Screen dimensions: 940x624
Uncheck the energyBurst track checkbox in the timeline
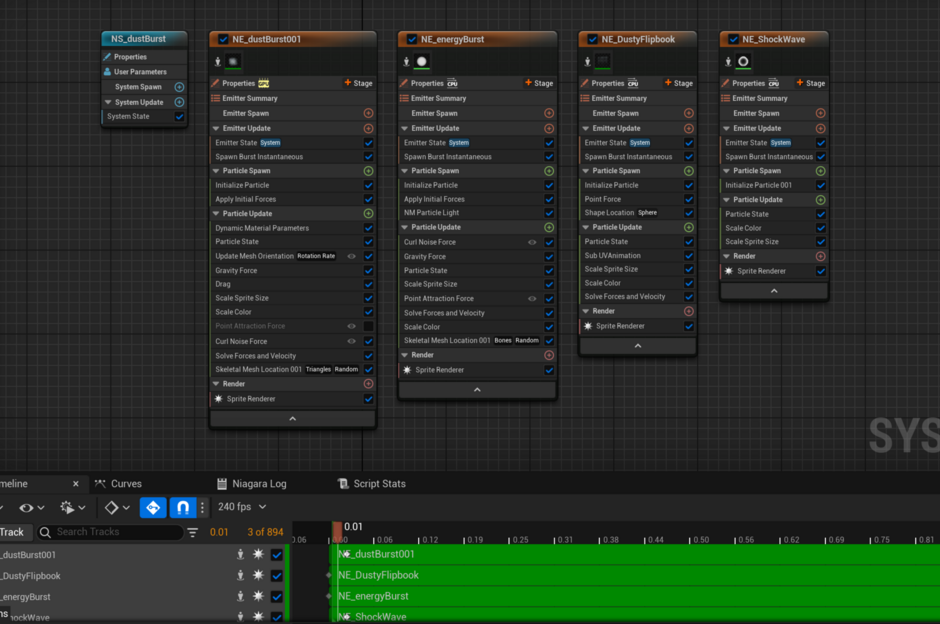click(276, 596)
